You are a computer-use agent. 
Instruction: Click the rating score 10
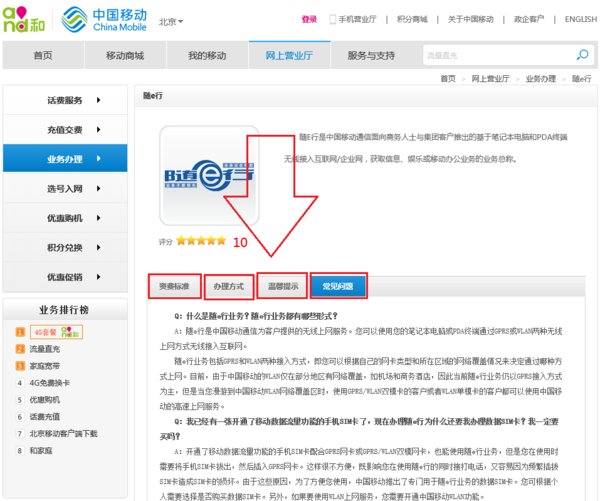240,242
